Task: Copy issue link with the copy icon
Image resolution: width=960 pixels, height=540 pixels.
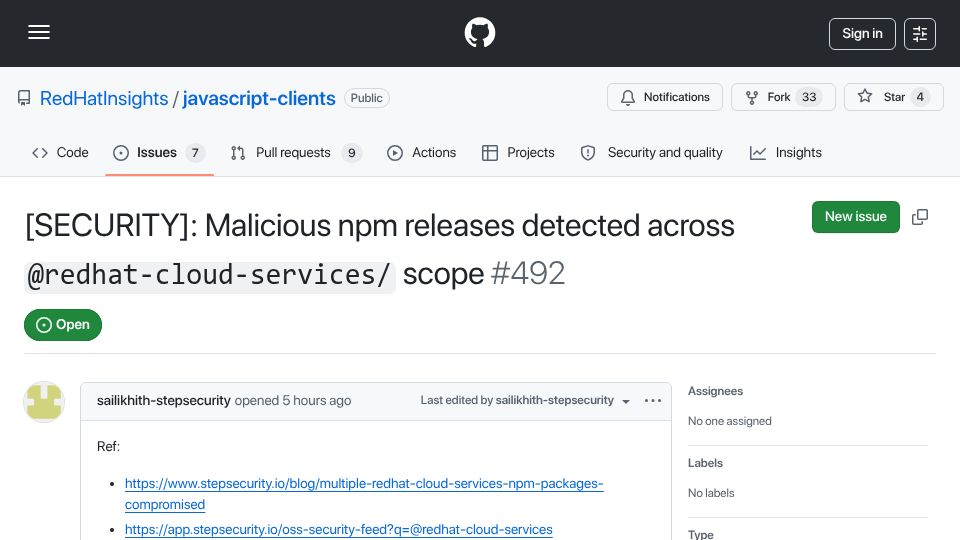Action: [x=920, y=217]
